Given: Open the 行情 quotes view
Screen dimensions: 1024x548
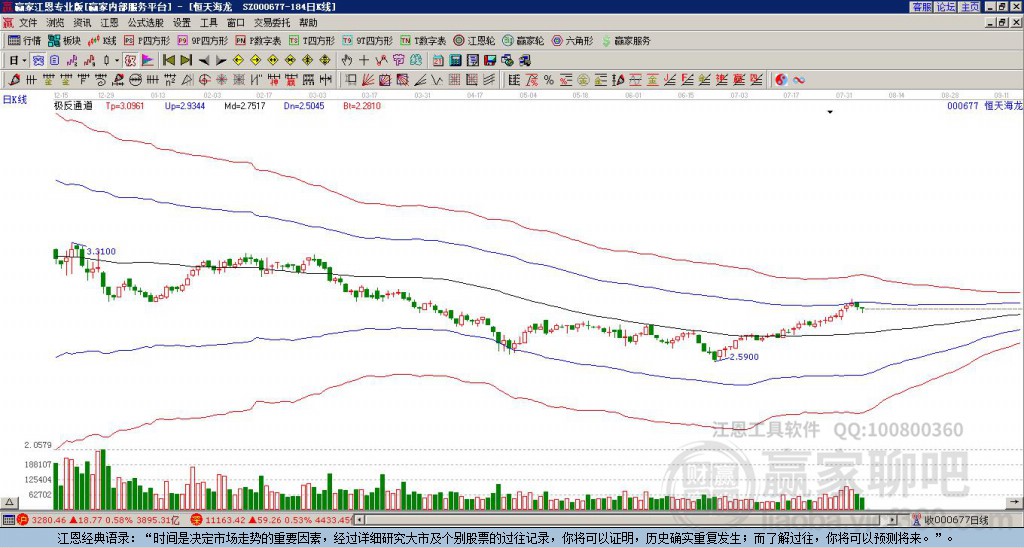Looking at the screenshot, I should pos(24,40).
